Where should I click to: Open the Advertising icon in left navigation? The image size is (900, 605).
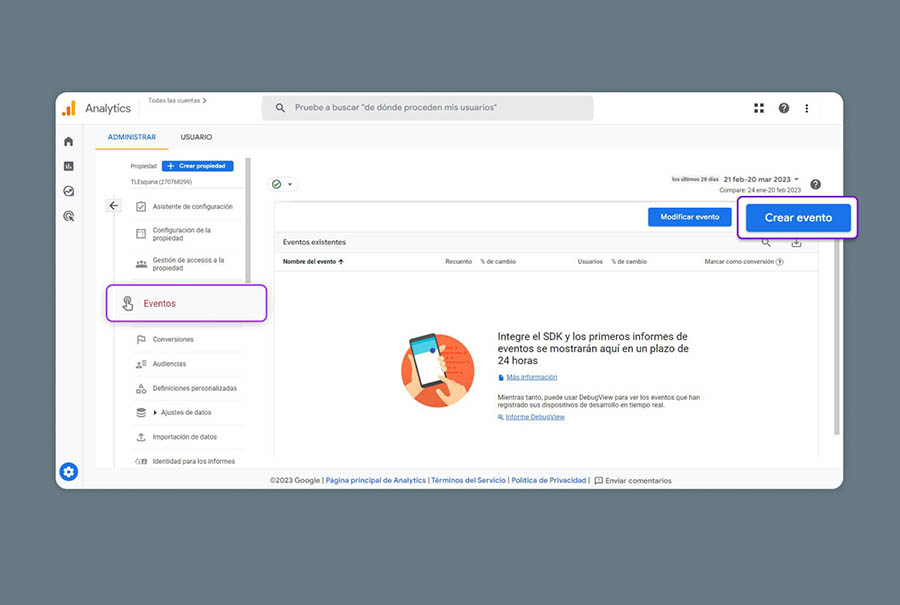(69, 216)
